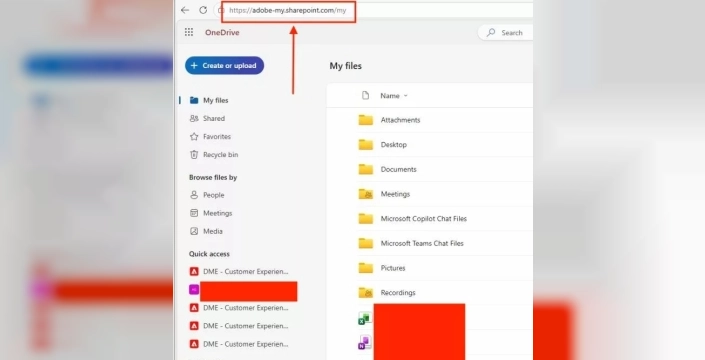705x360 pixels.
Task: Click the file type column header icon
Action: point(365,95)
